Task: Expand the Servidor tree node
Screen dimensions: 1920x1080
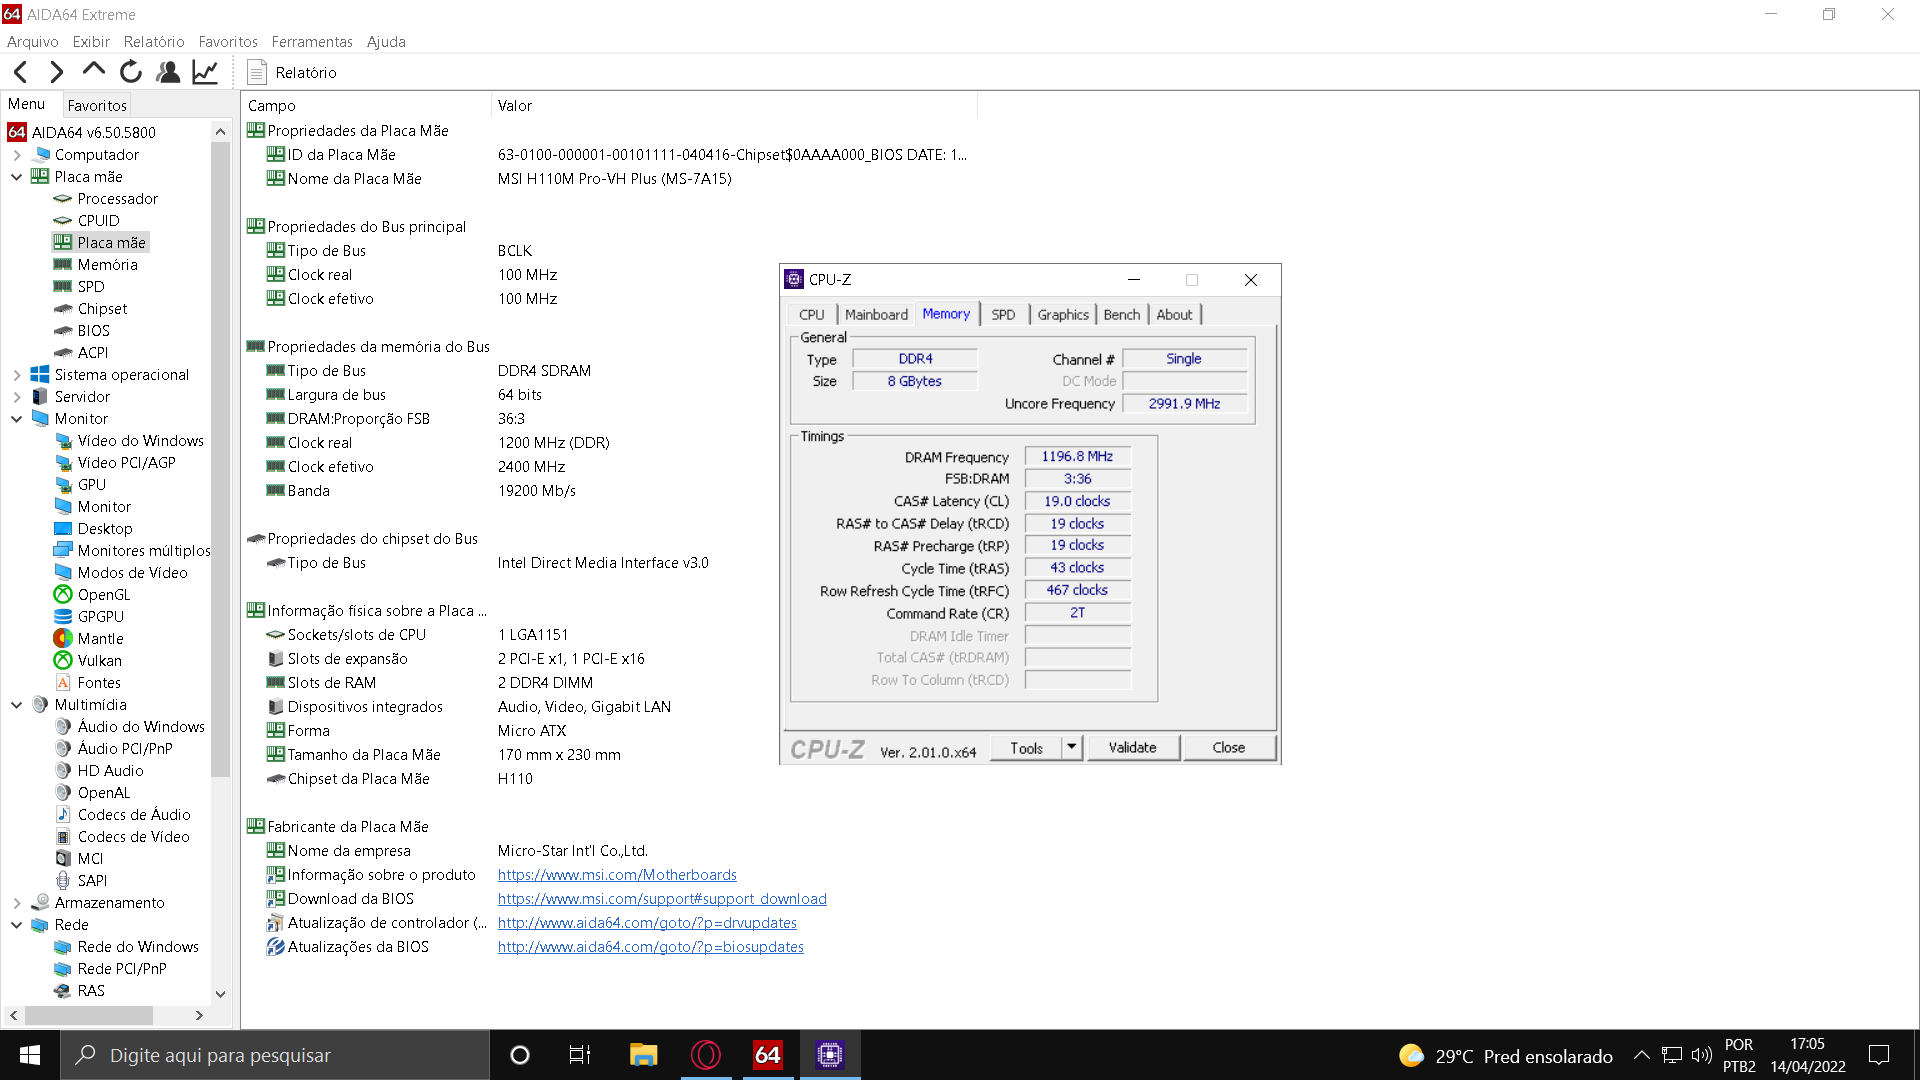Action: [17, 397]
